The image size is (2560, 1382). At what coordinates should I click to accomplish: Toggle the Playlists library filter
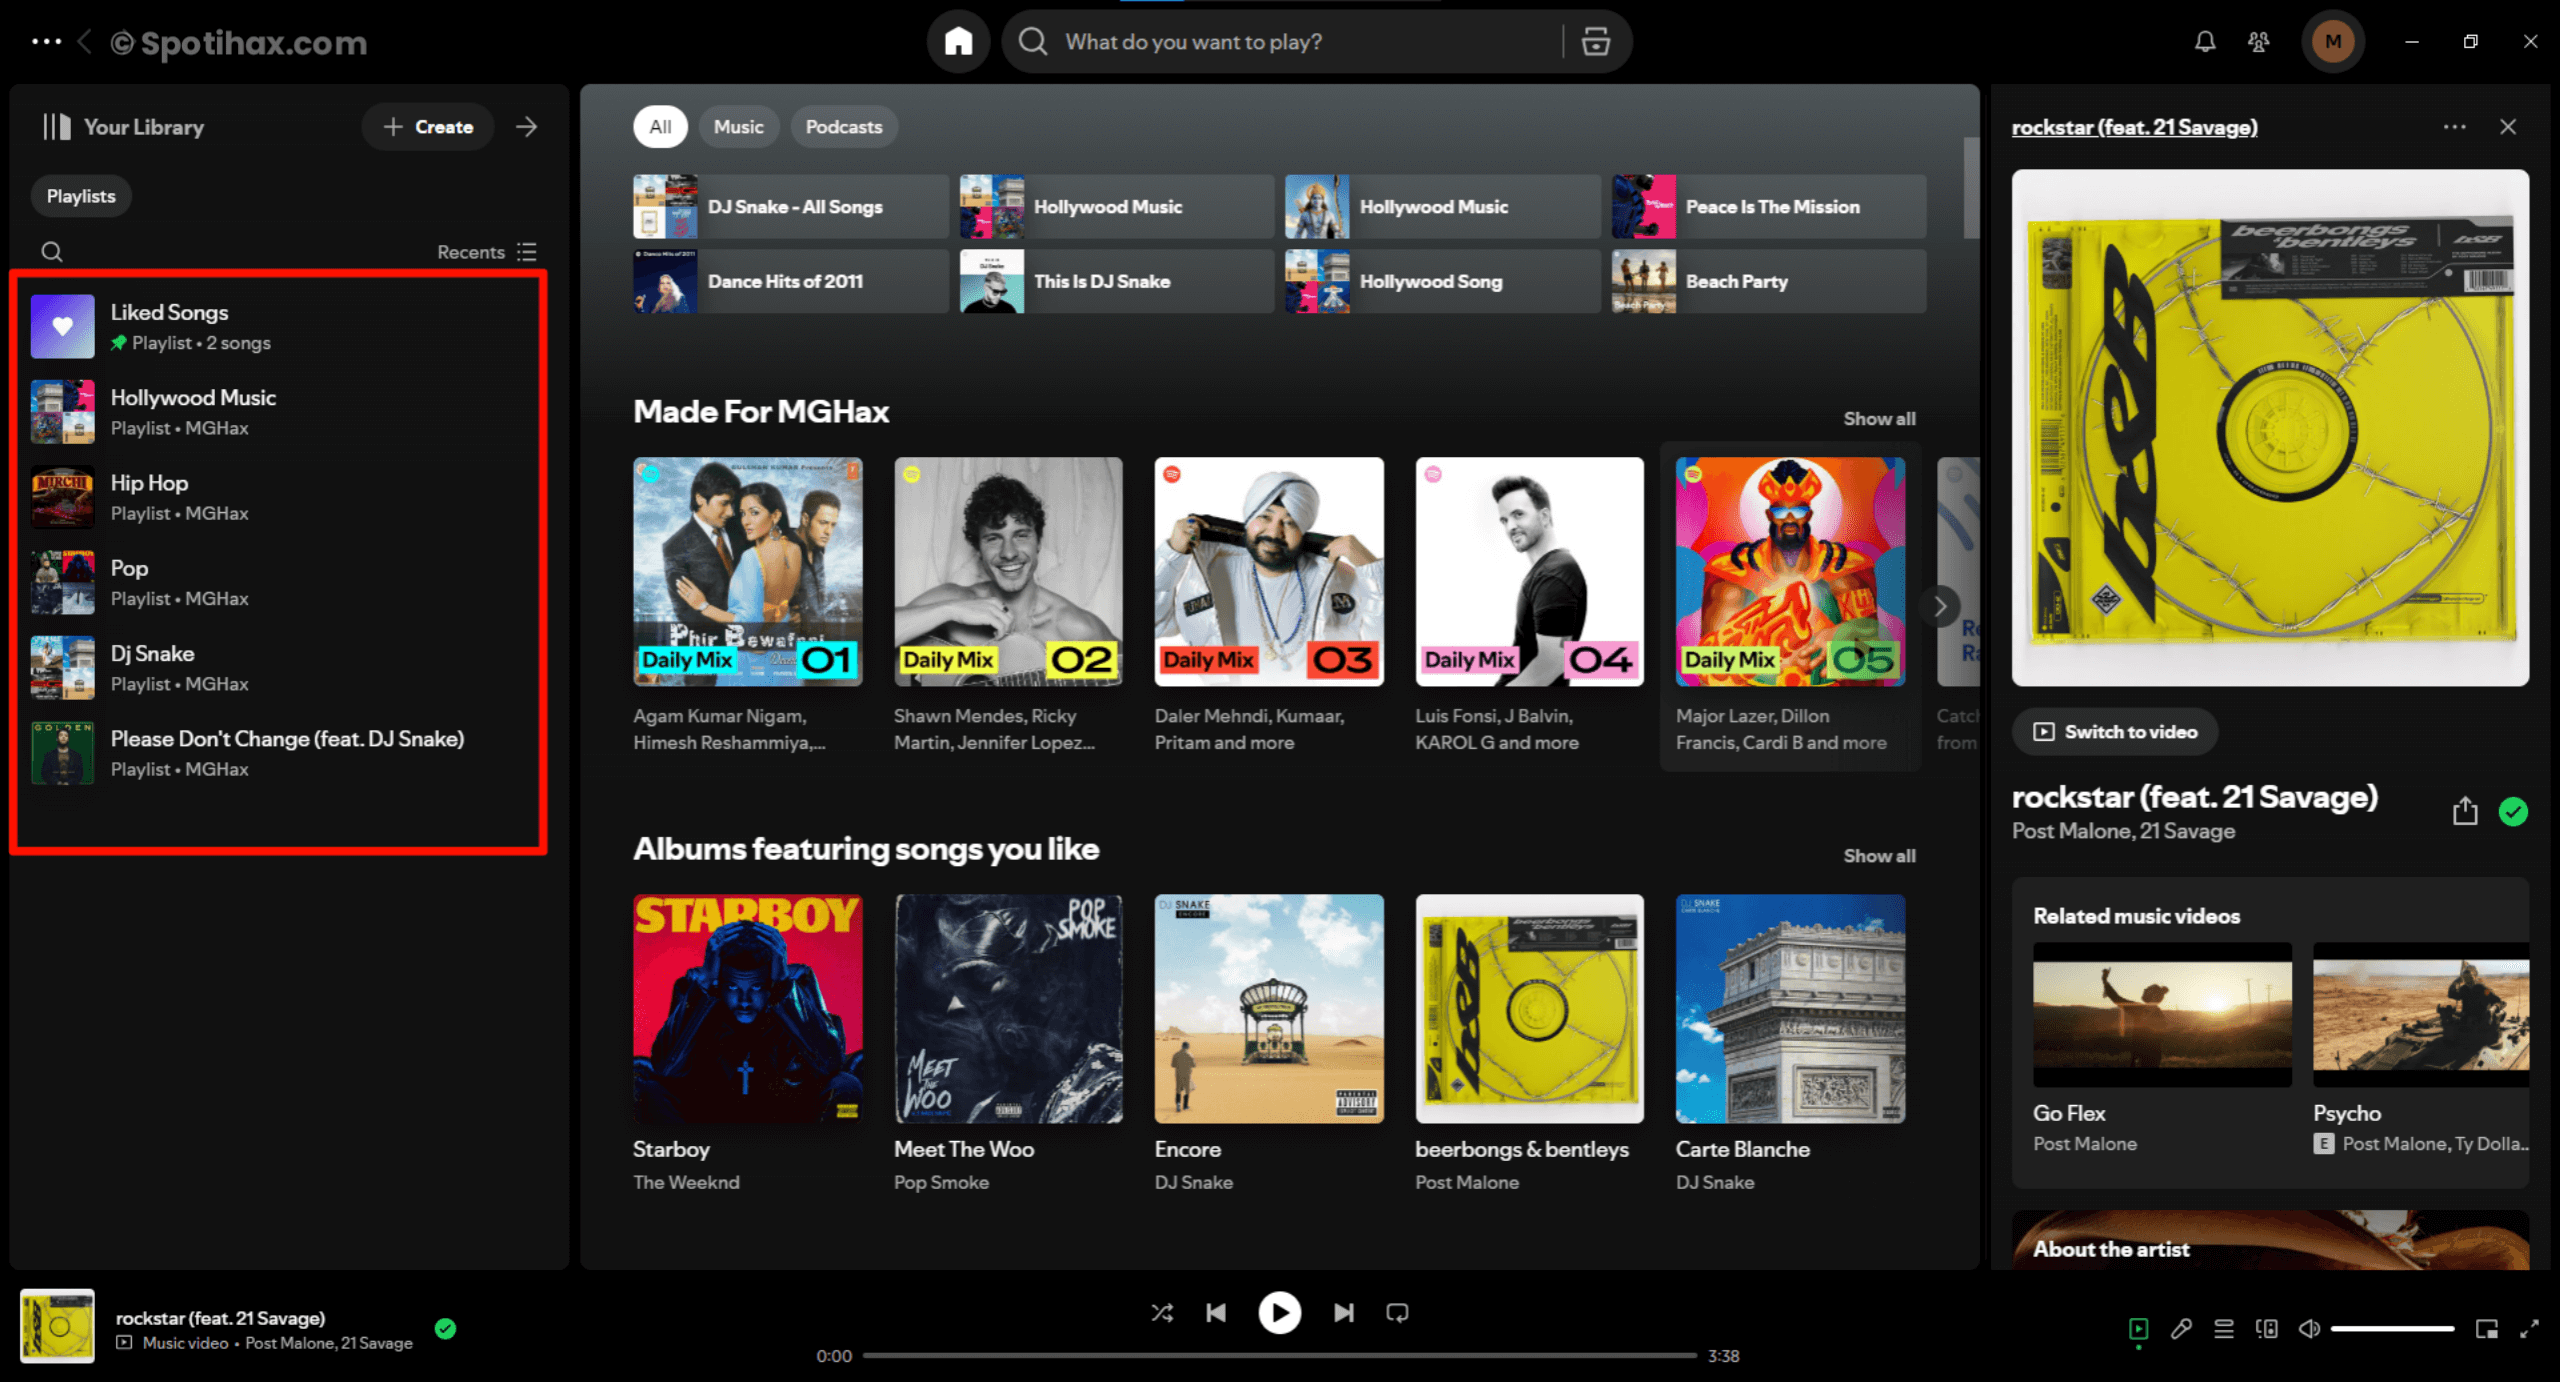tap(80, 196)
